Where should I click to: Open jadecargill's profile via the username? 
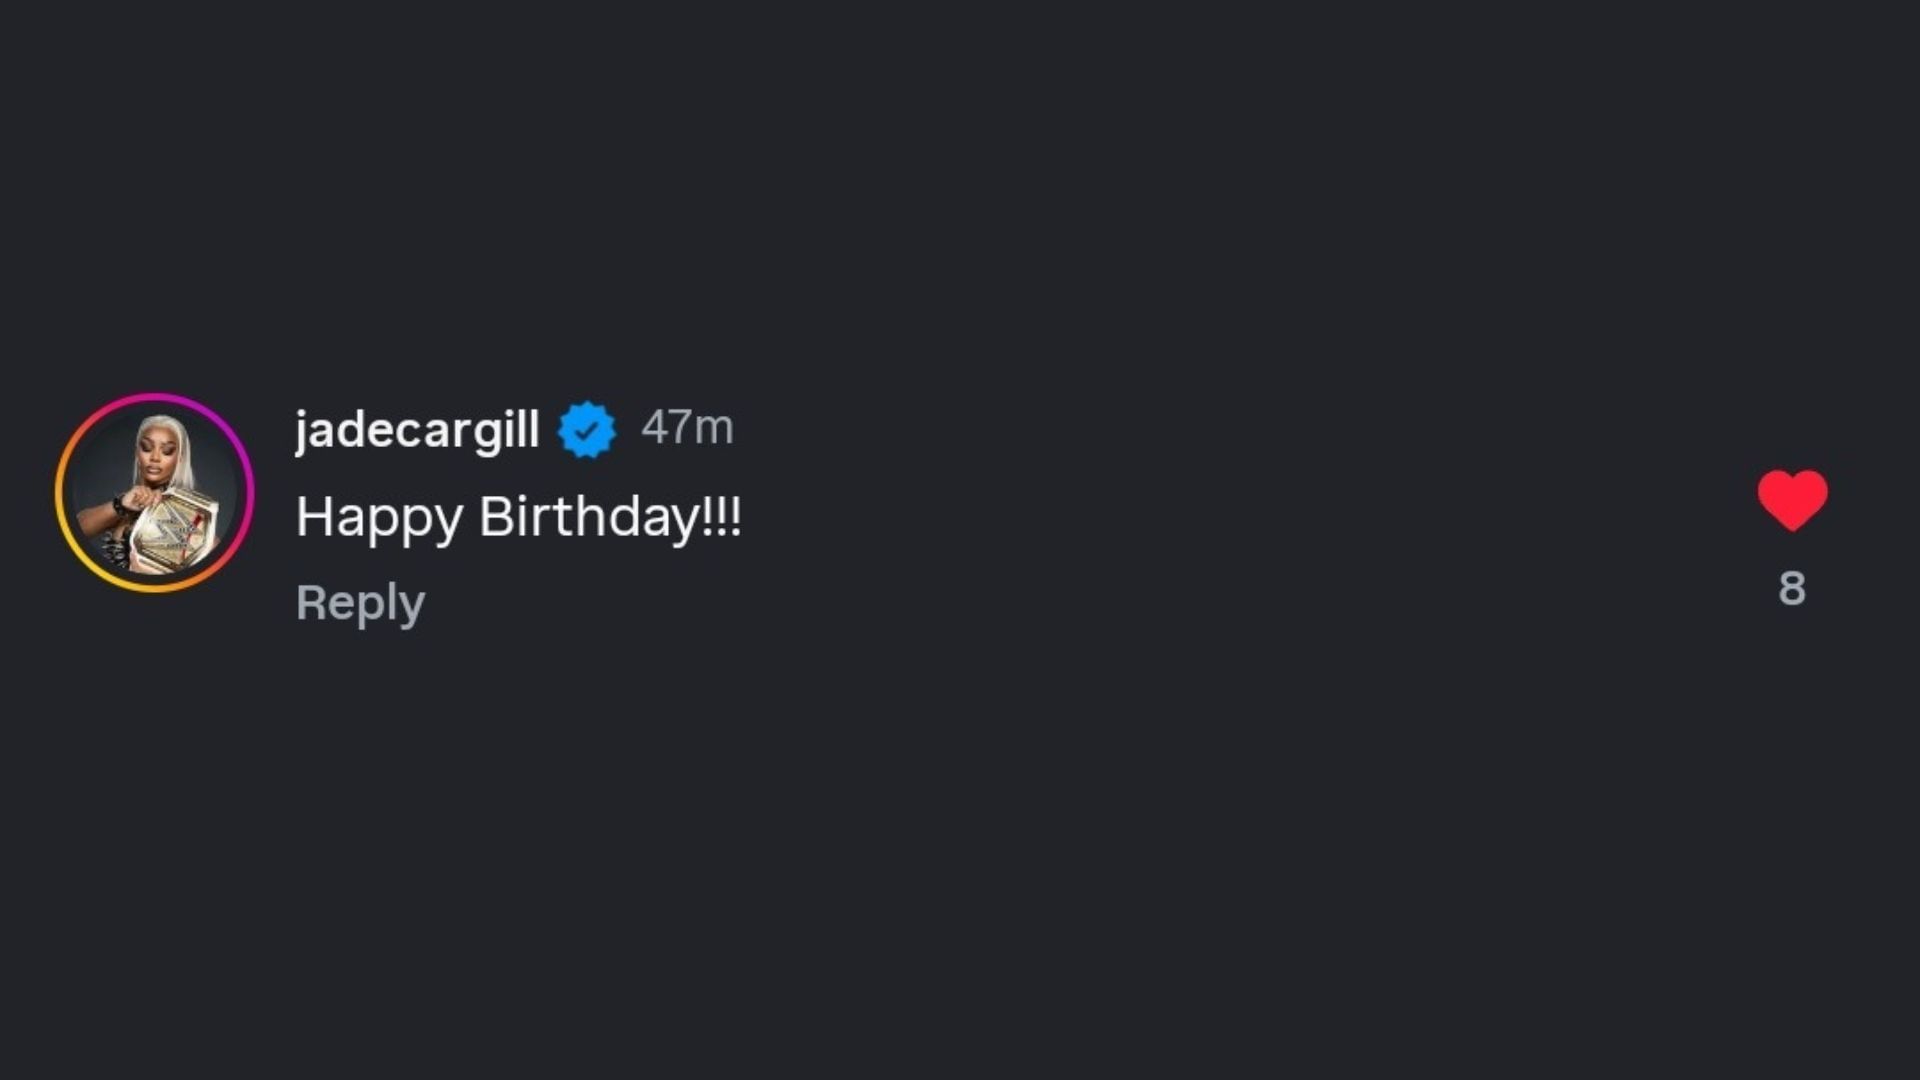pyautogui.click(x=416, y=428)
